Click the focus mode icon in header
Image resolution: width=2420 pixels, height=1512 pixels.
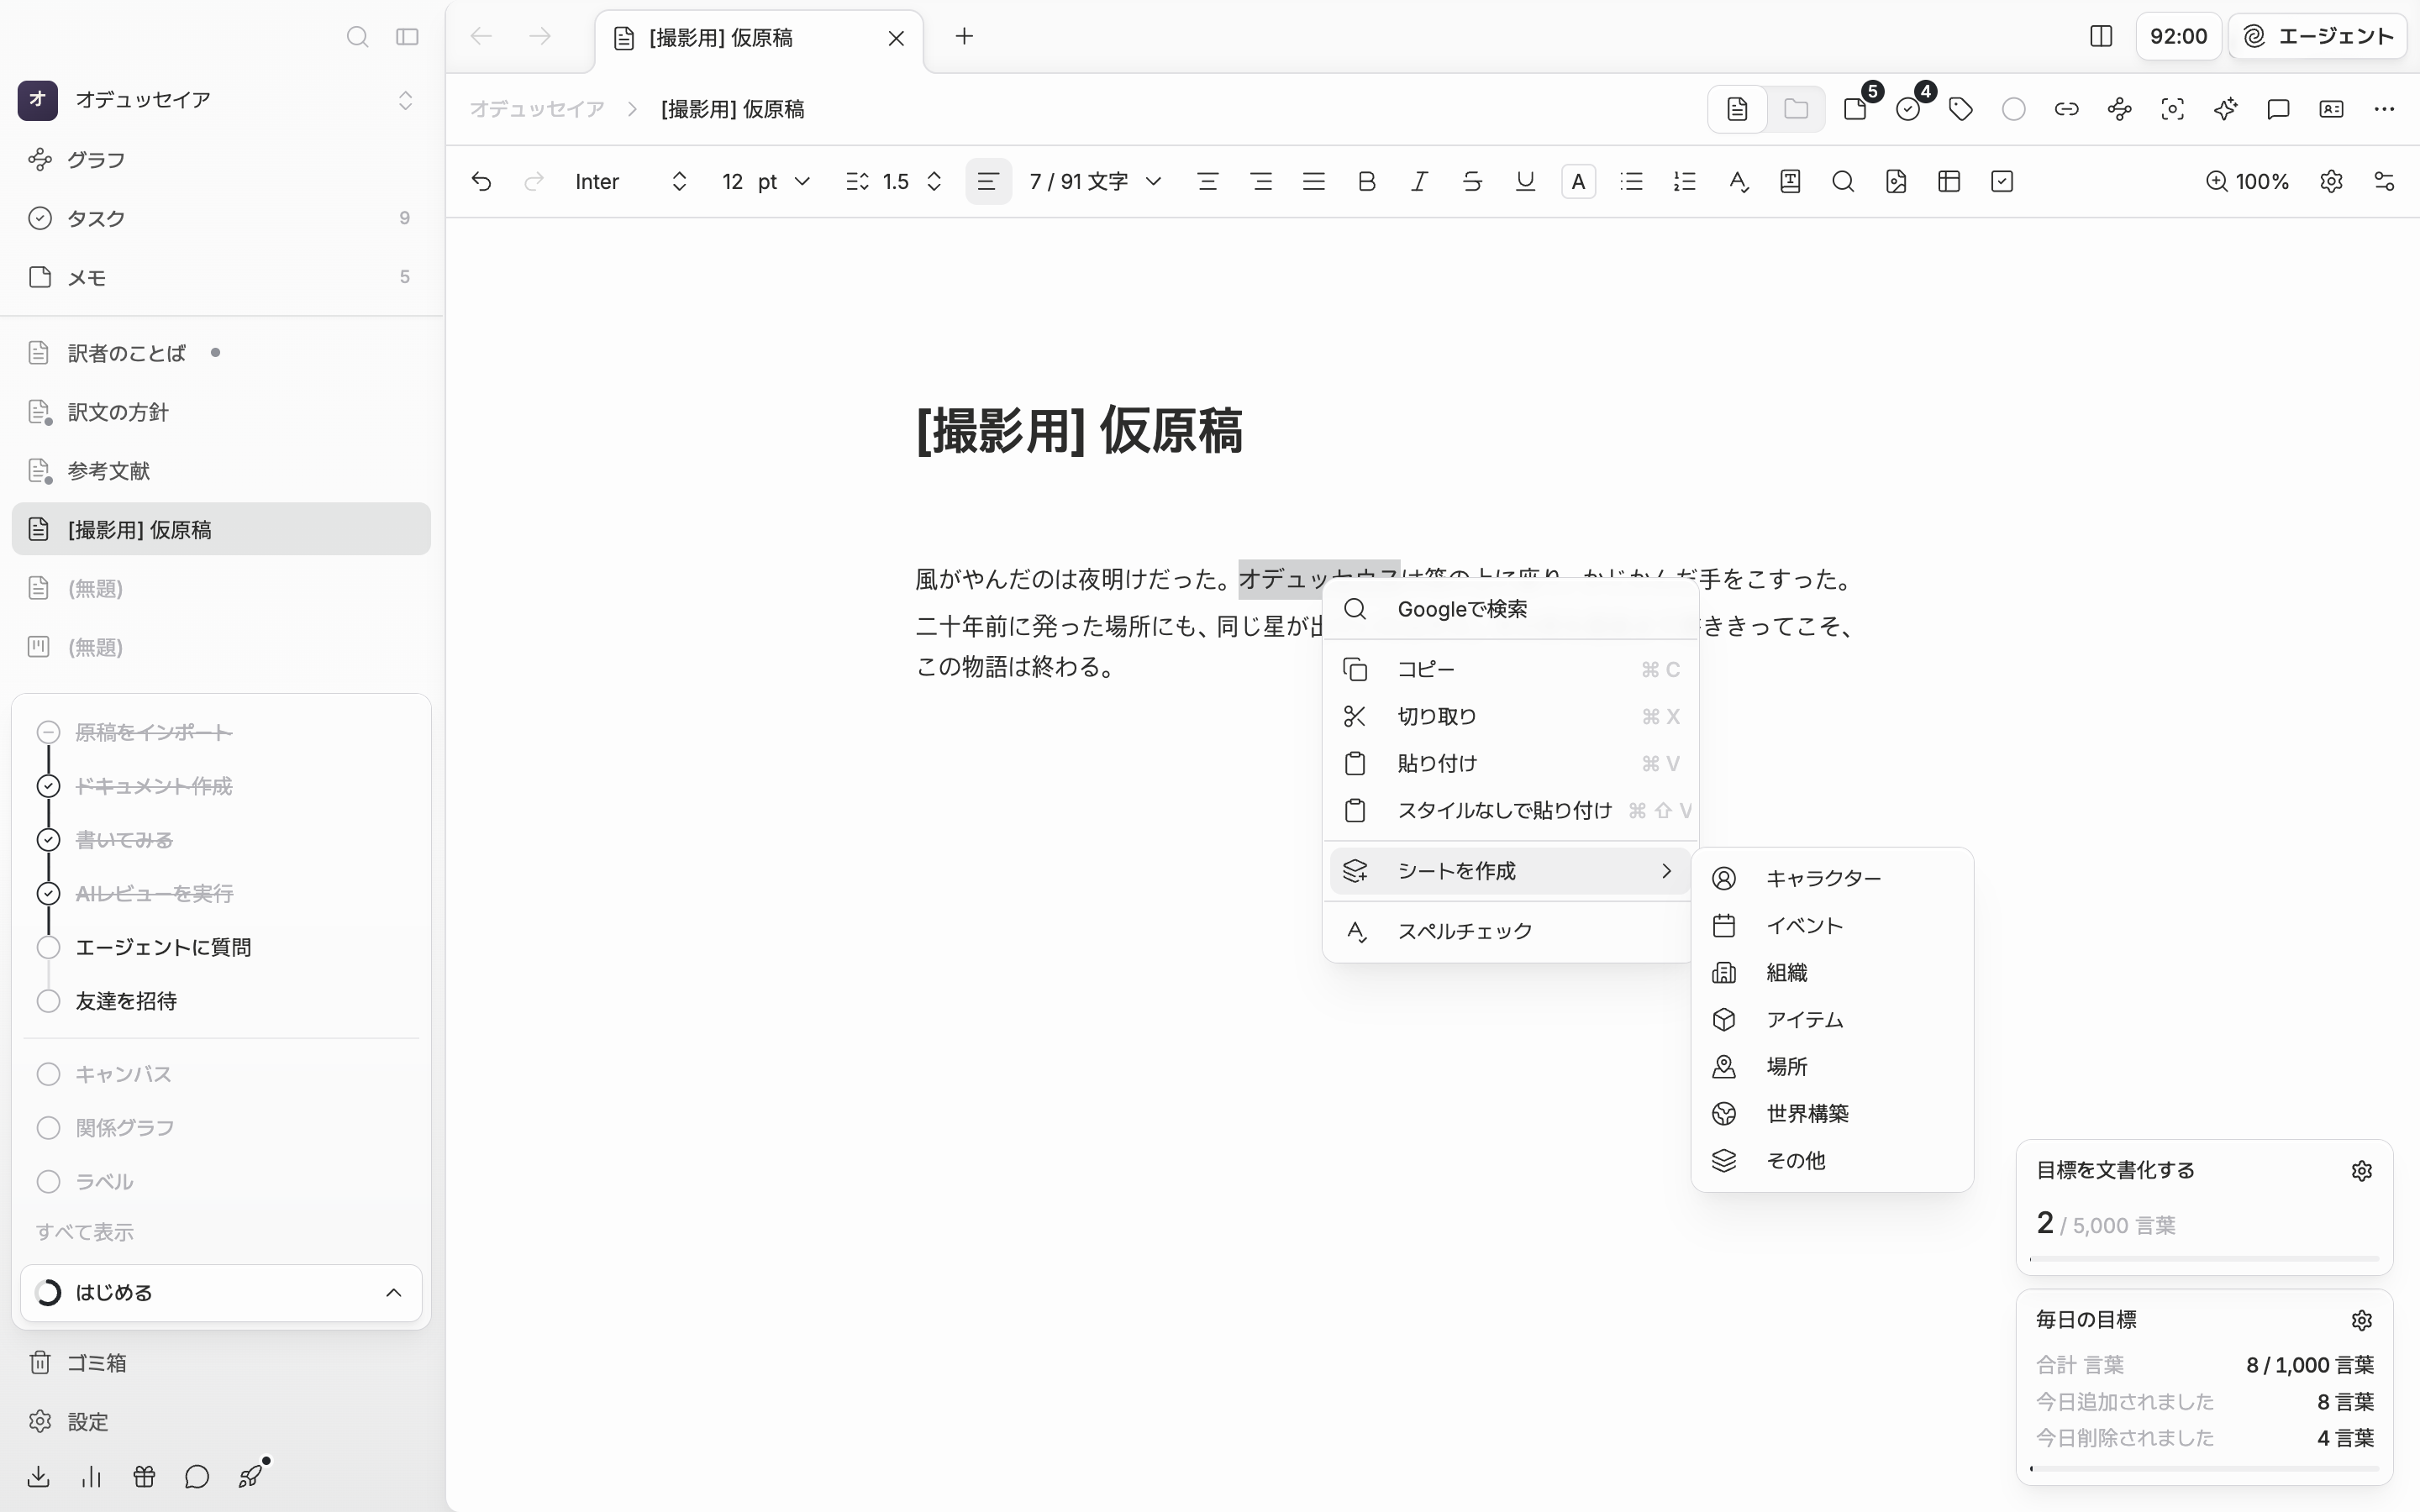(x=2172, y=109)
